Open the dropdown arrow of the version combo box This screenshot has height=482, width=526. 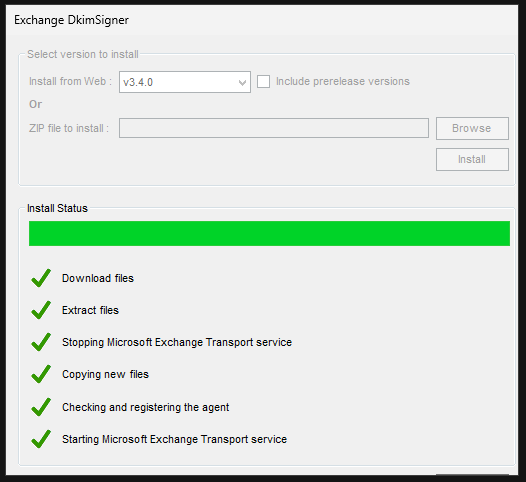[242, 82]
